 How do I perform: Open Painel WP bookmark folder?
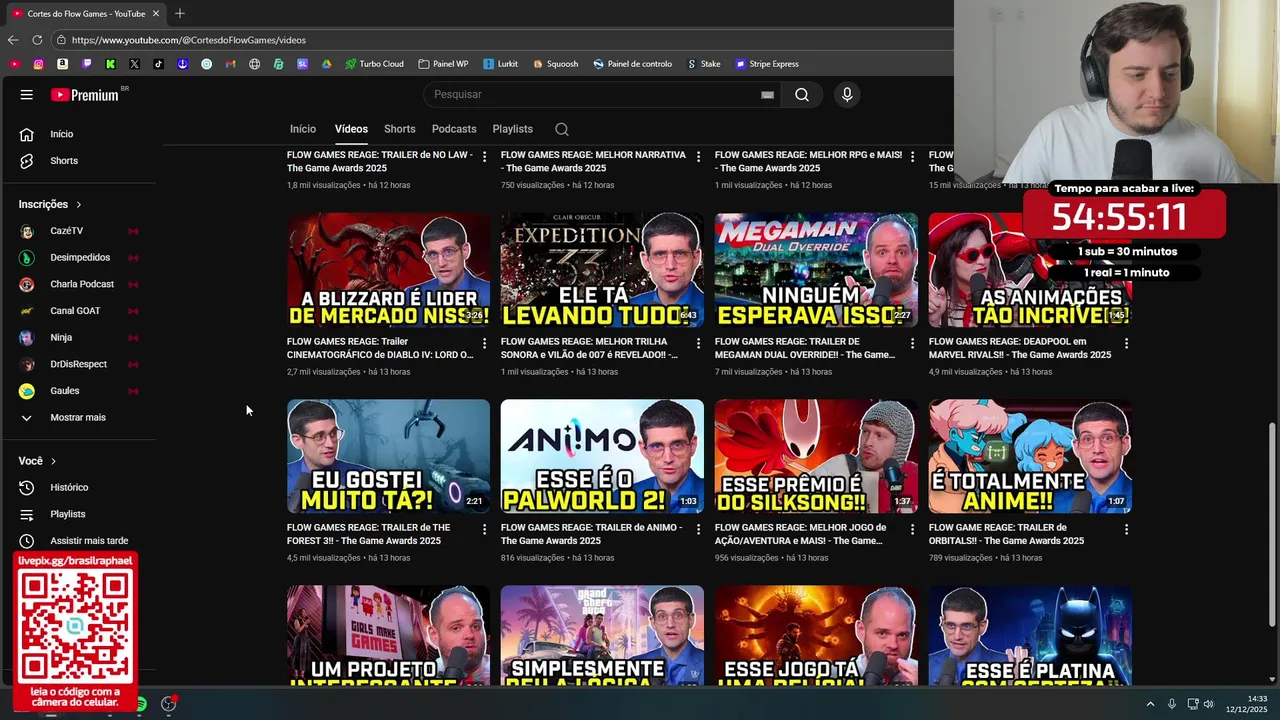click(443, 64)
